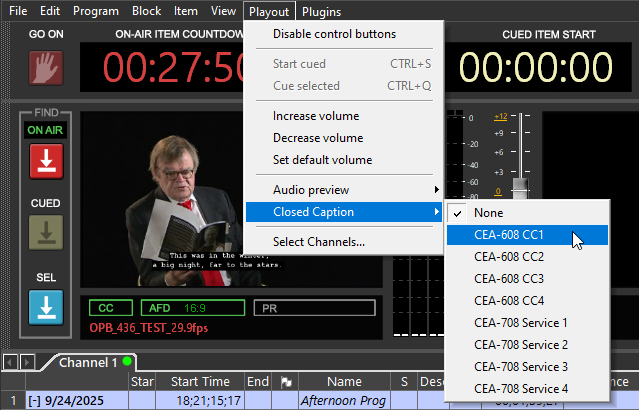Select CEA-608 CC2 caption option
Viewport: 639px width, 410px height.
(x=527, y=257)
